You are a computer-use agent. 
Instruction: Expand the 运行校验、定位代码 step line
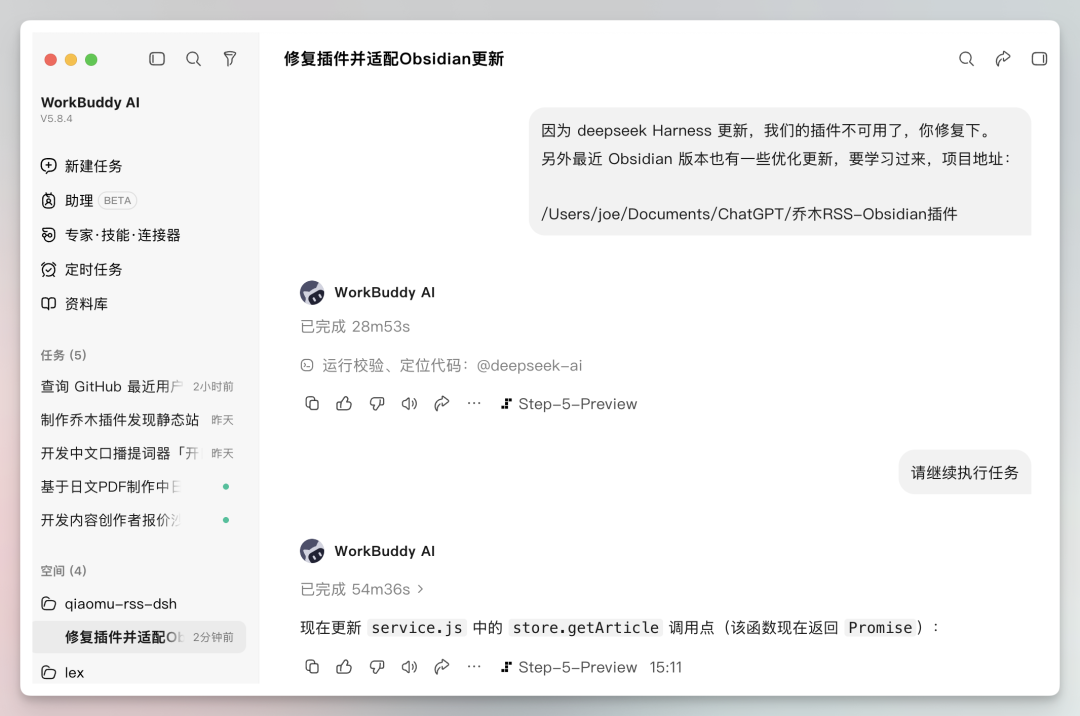441,366
